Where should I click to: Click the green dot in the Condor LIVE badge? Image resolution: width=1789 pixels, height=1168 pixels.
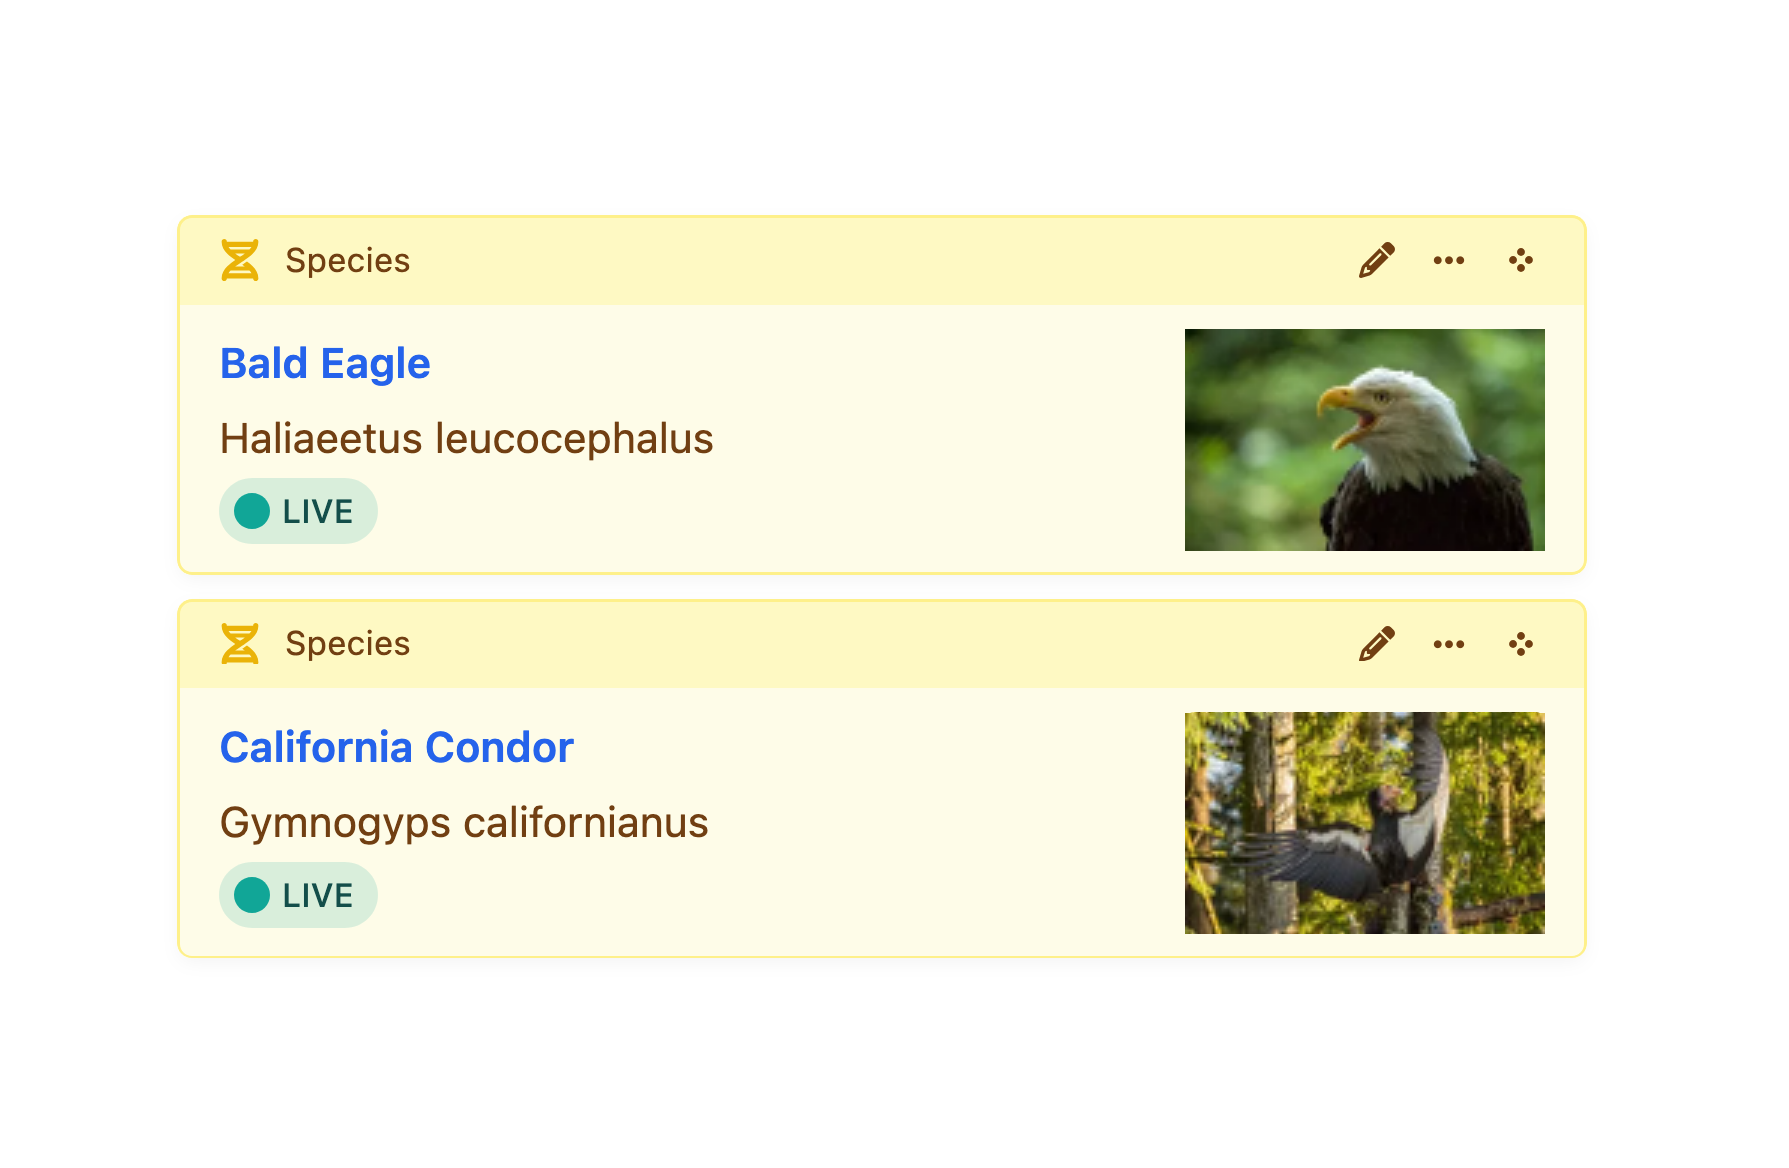pyautogui.click(x=252, y=895)
